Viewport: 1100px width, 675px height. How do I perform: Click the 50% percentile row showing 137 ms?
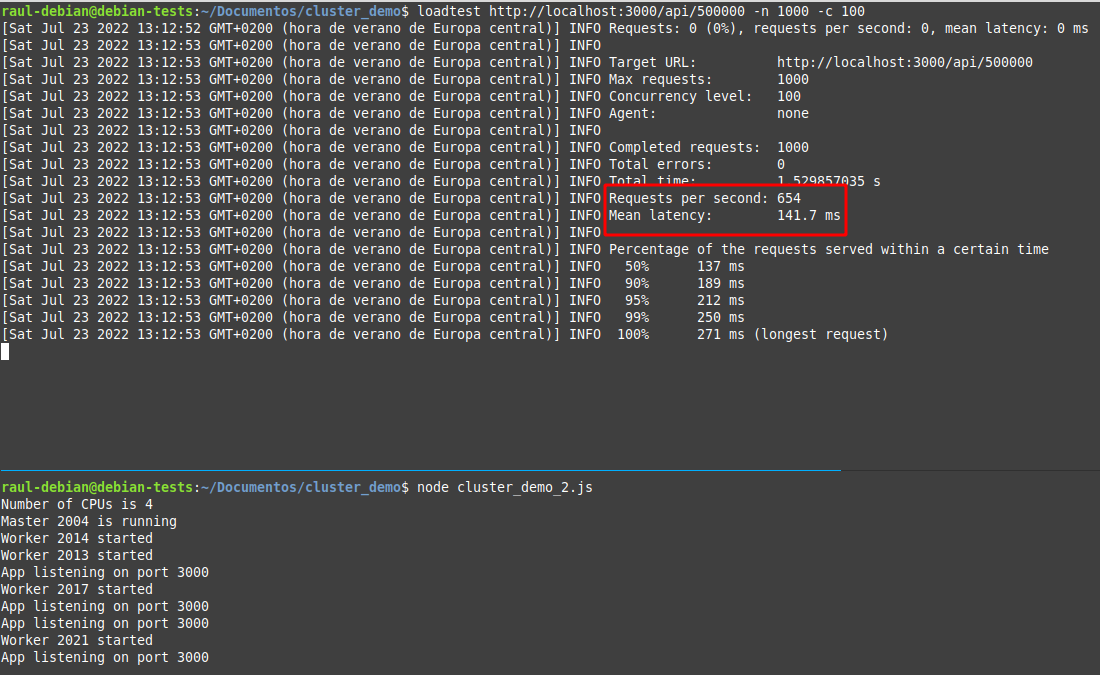click(684, 266)
